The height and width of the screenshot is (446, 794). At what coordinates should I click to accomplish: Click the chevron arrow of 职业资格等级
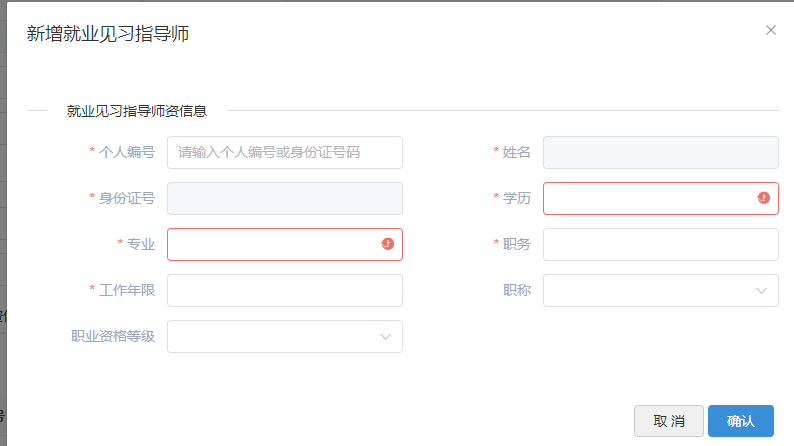pos(386,337)
